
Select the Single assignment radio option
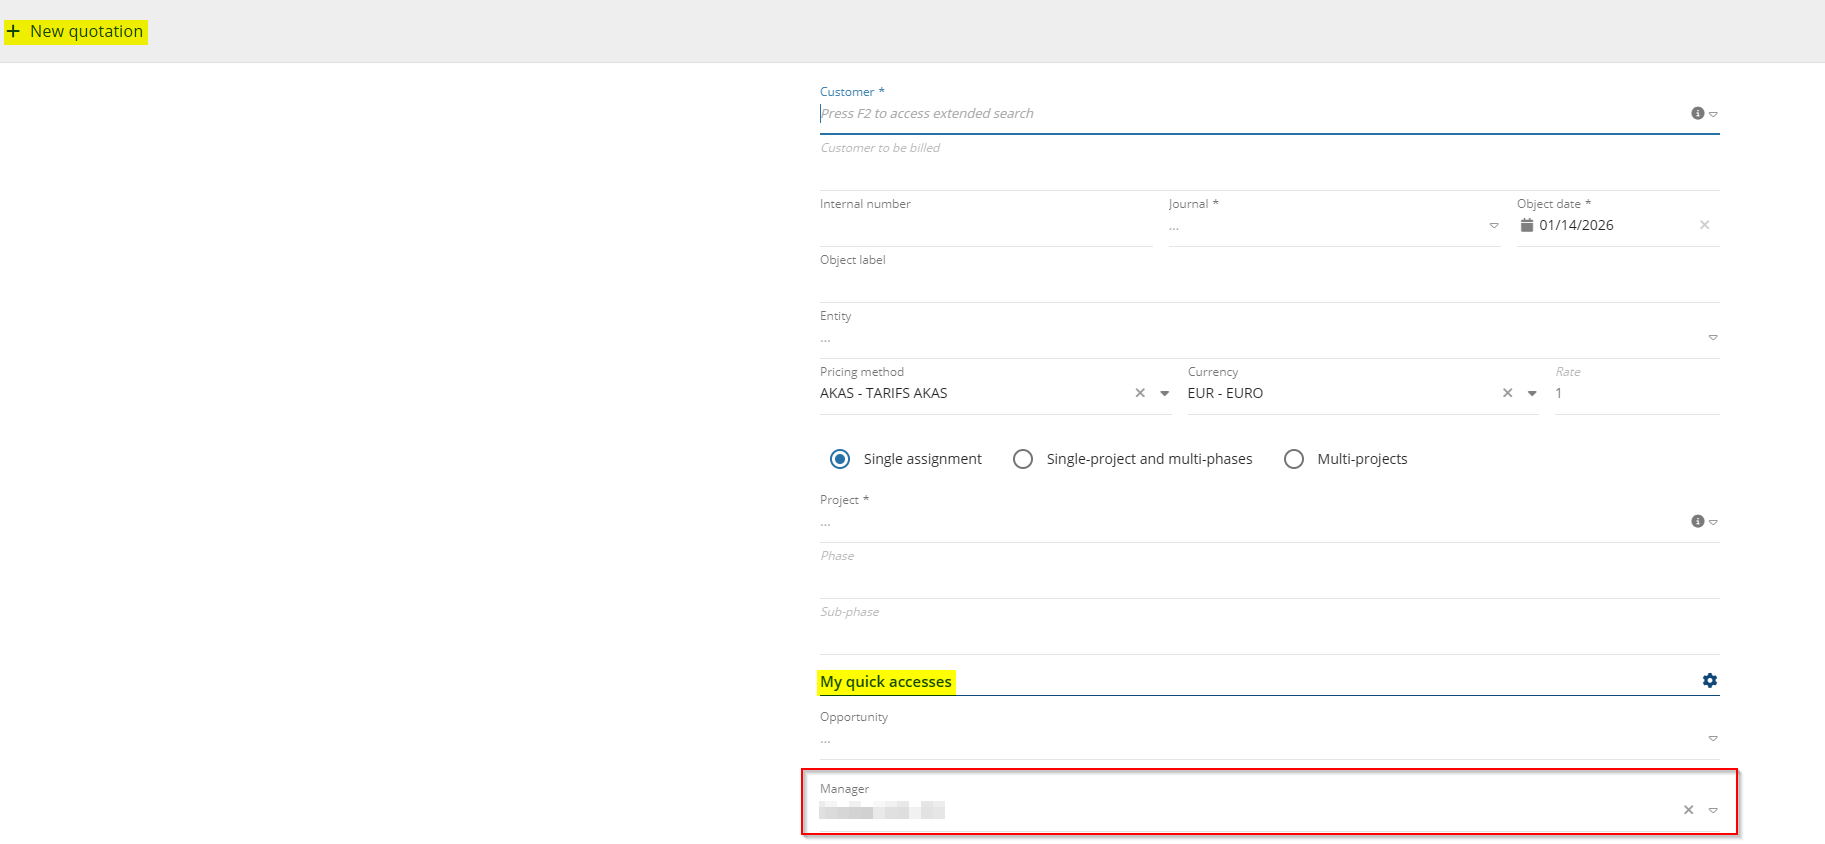click(x=840, y=459)
